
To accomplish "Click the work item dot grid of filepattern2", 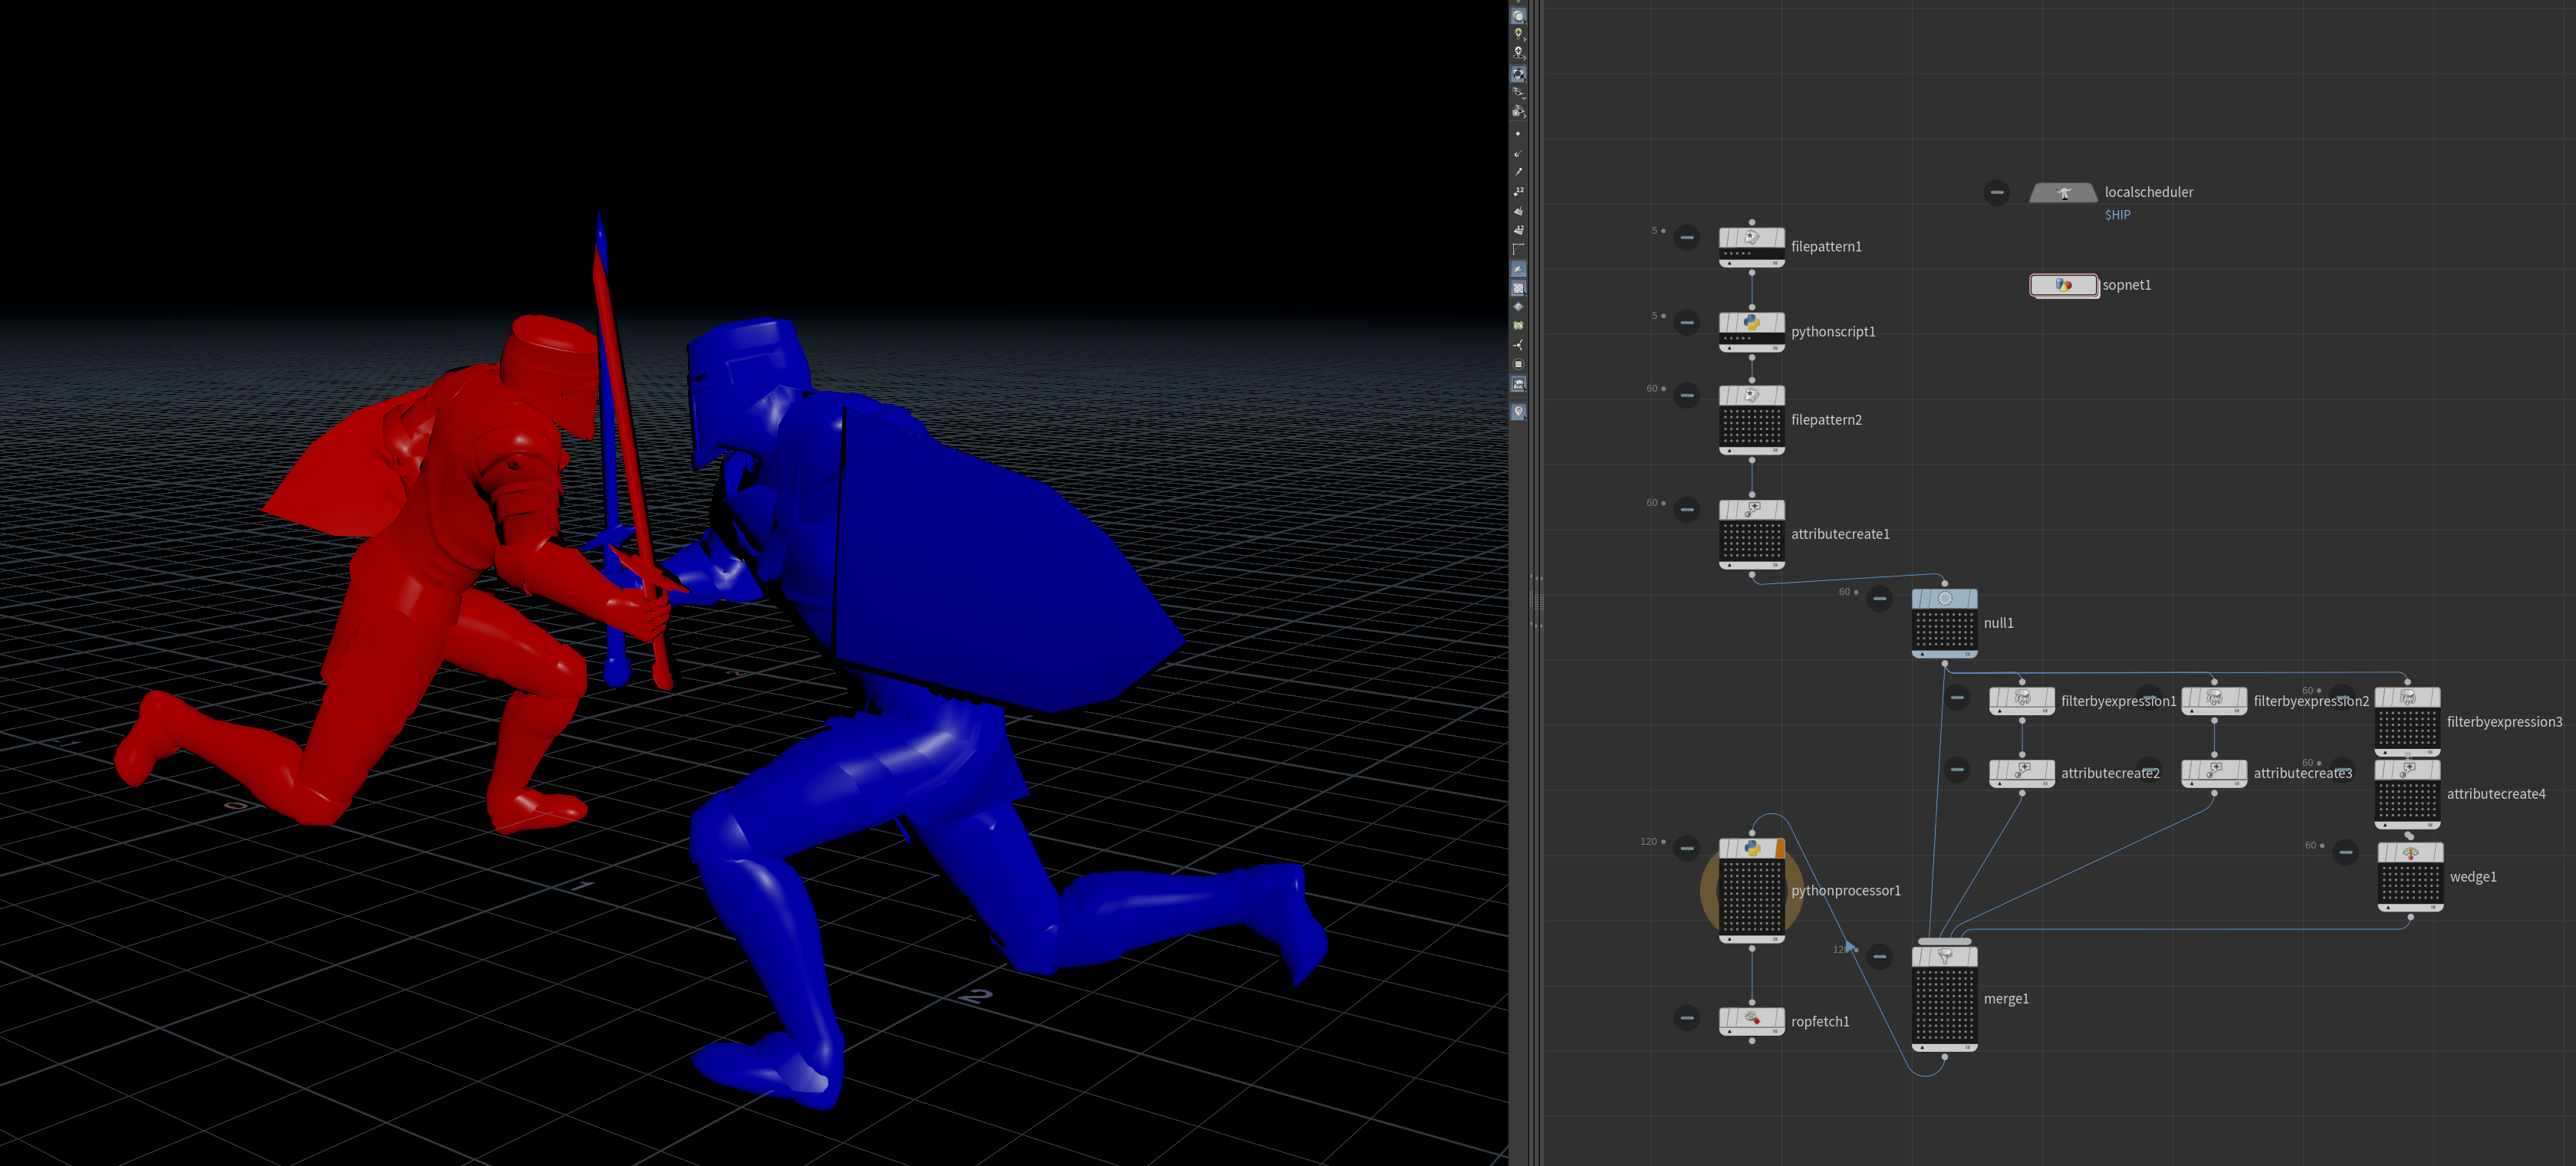I will (x=1751, y=426).
